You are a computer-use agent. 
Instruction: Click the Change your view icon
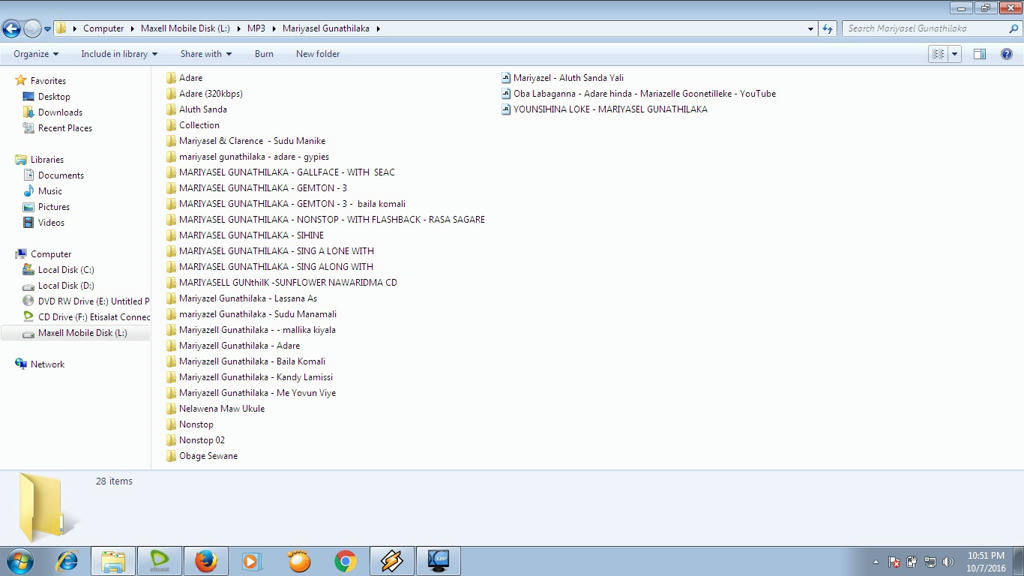pyautogui.click(x=938, y=54)
